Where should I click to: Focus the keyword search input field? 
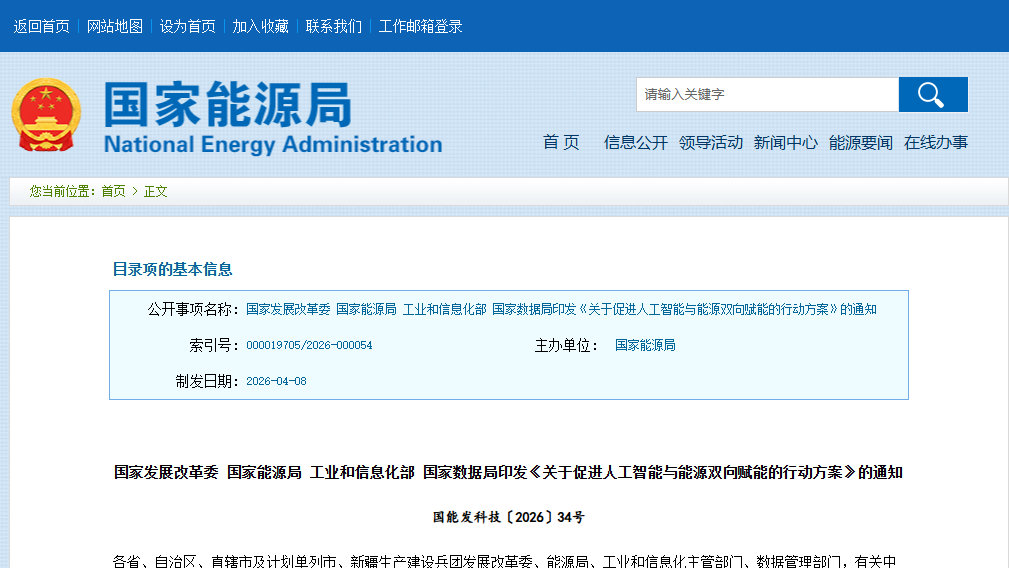[767, 95]
